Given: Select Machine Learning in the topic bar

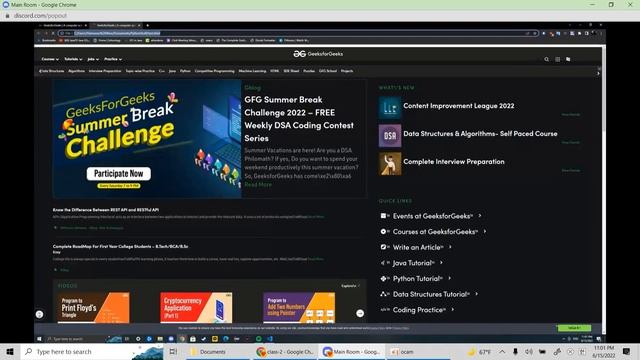Looking at the screenshot, I should [252, 71].
